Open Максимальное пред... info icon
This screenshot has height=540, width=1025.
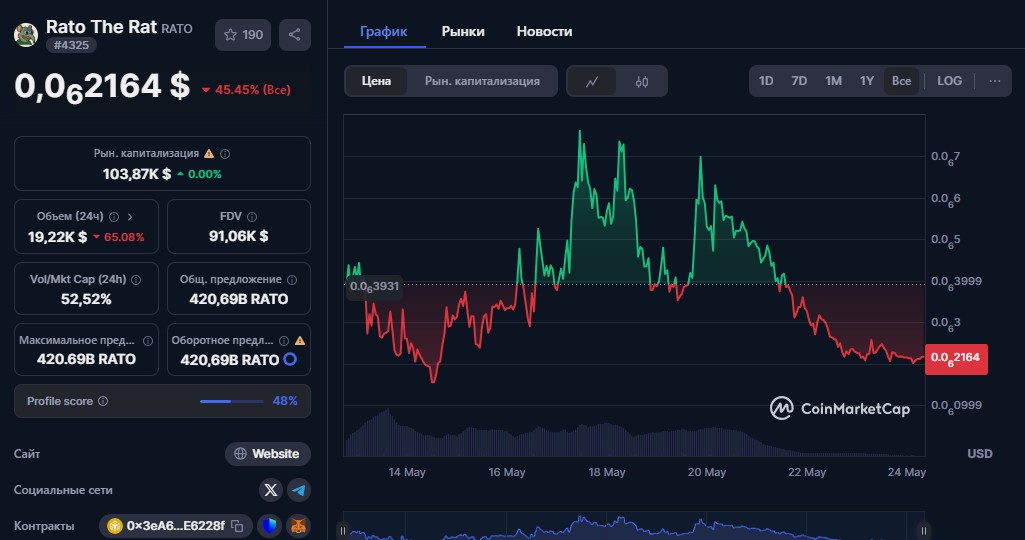click(148, 341)
